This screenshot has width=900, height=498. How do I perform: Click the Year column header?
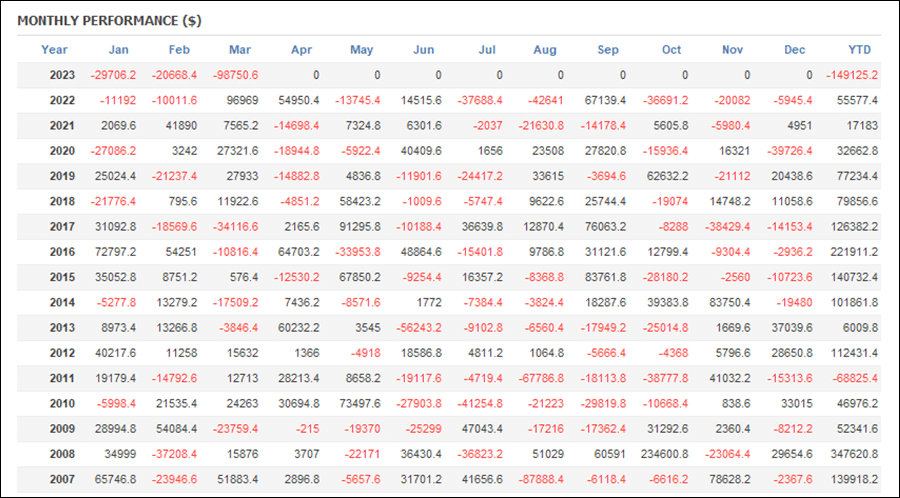point(55,50)
